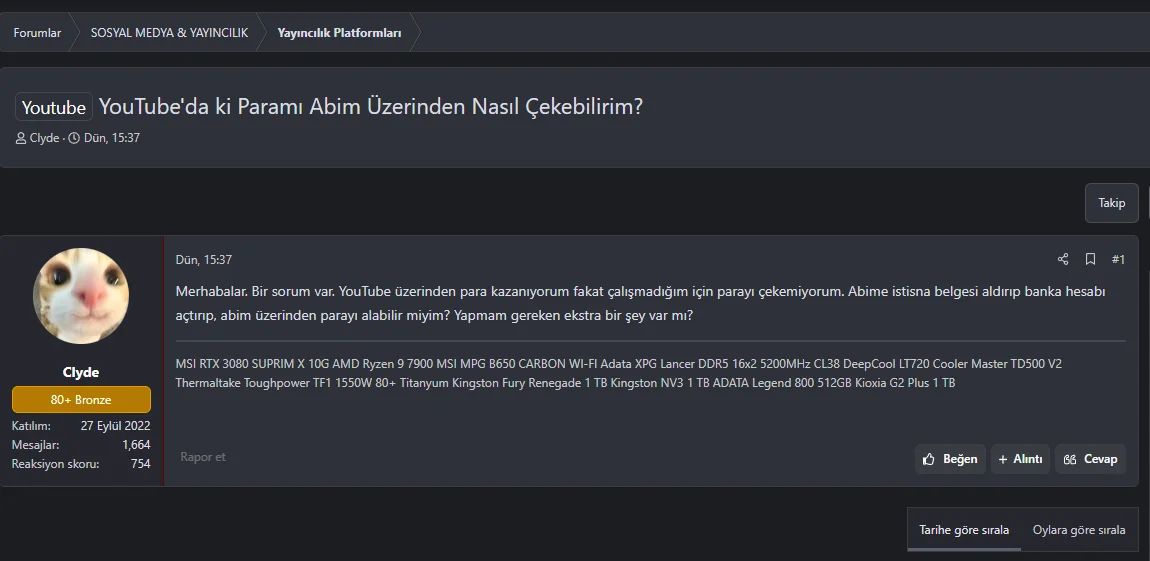Viewport: 1150px width, 561px height.
Task: Click the plus icon beside Alıntı
Action: (x=1003, y=459)
